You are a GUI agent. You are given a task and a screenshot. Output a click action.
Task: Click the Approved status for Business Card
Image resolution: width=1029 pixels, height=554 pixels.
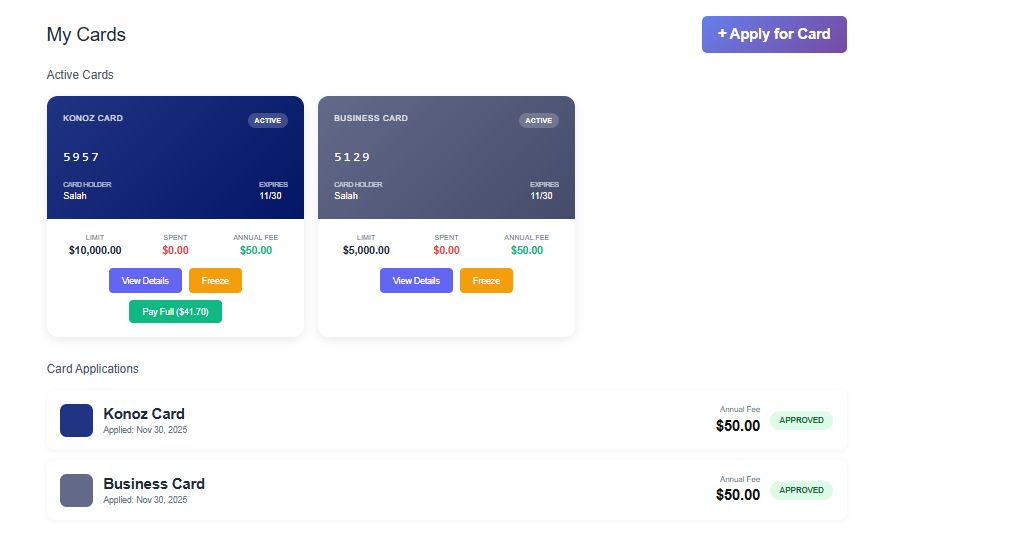click(x=801, y=490)
